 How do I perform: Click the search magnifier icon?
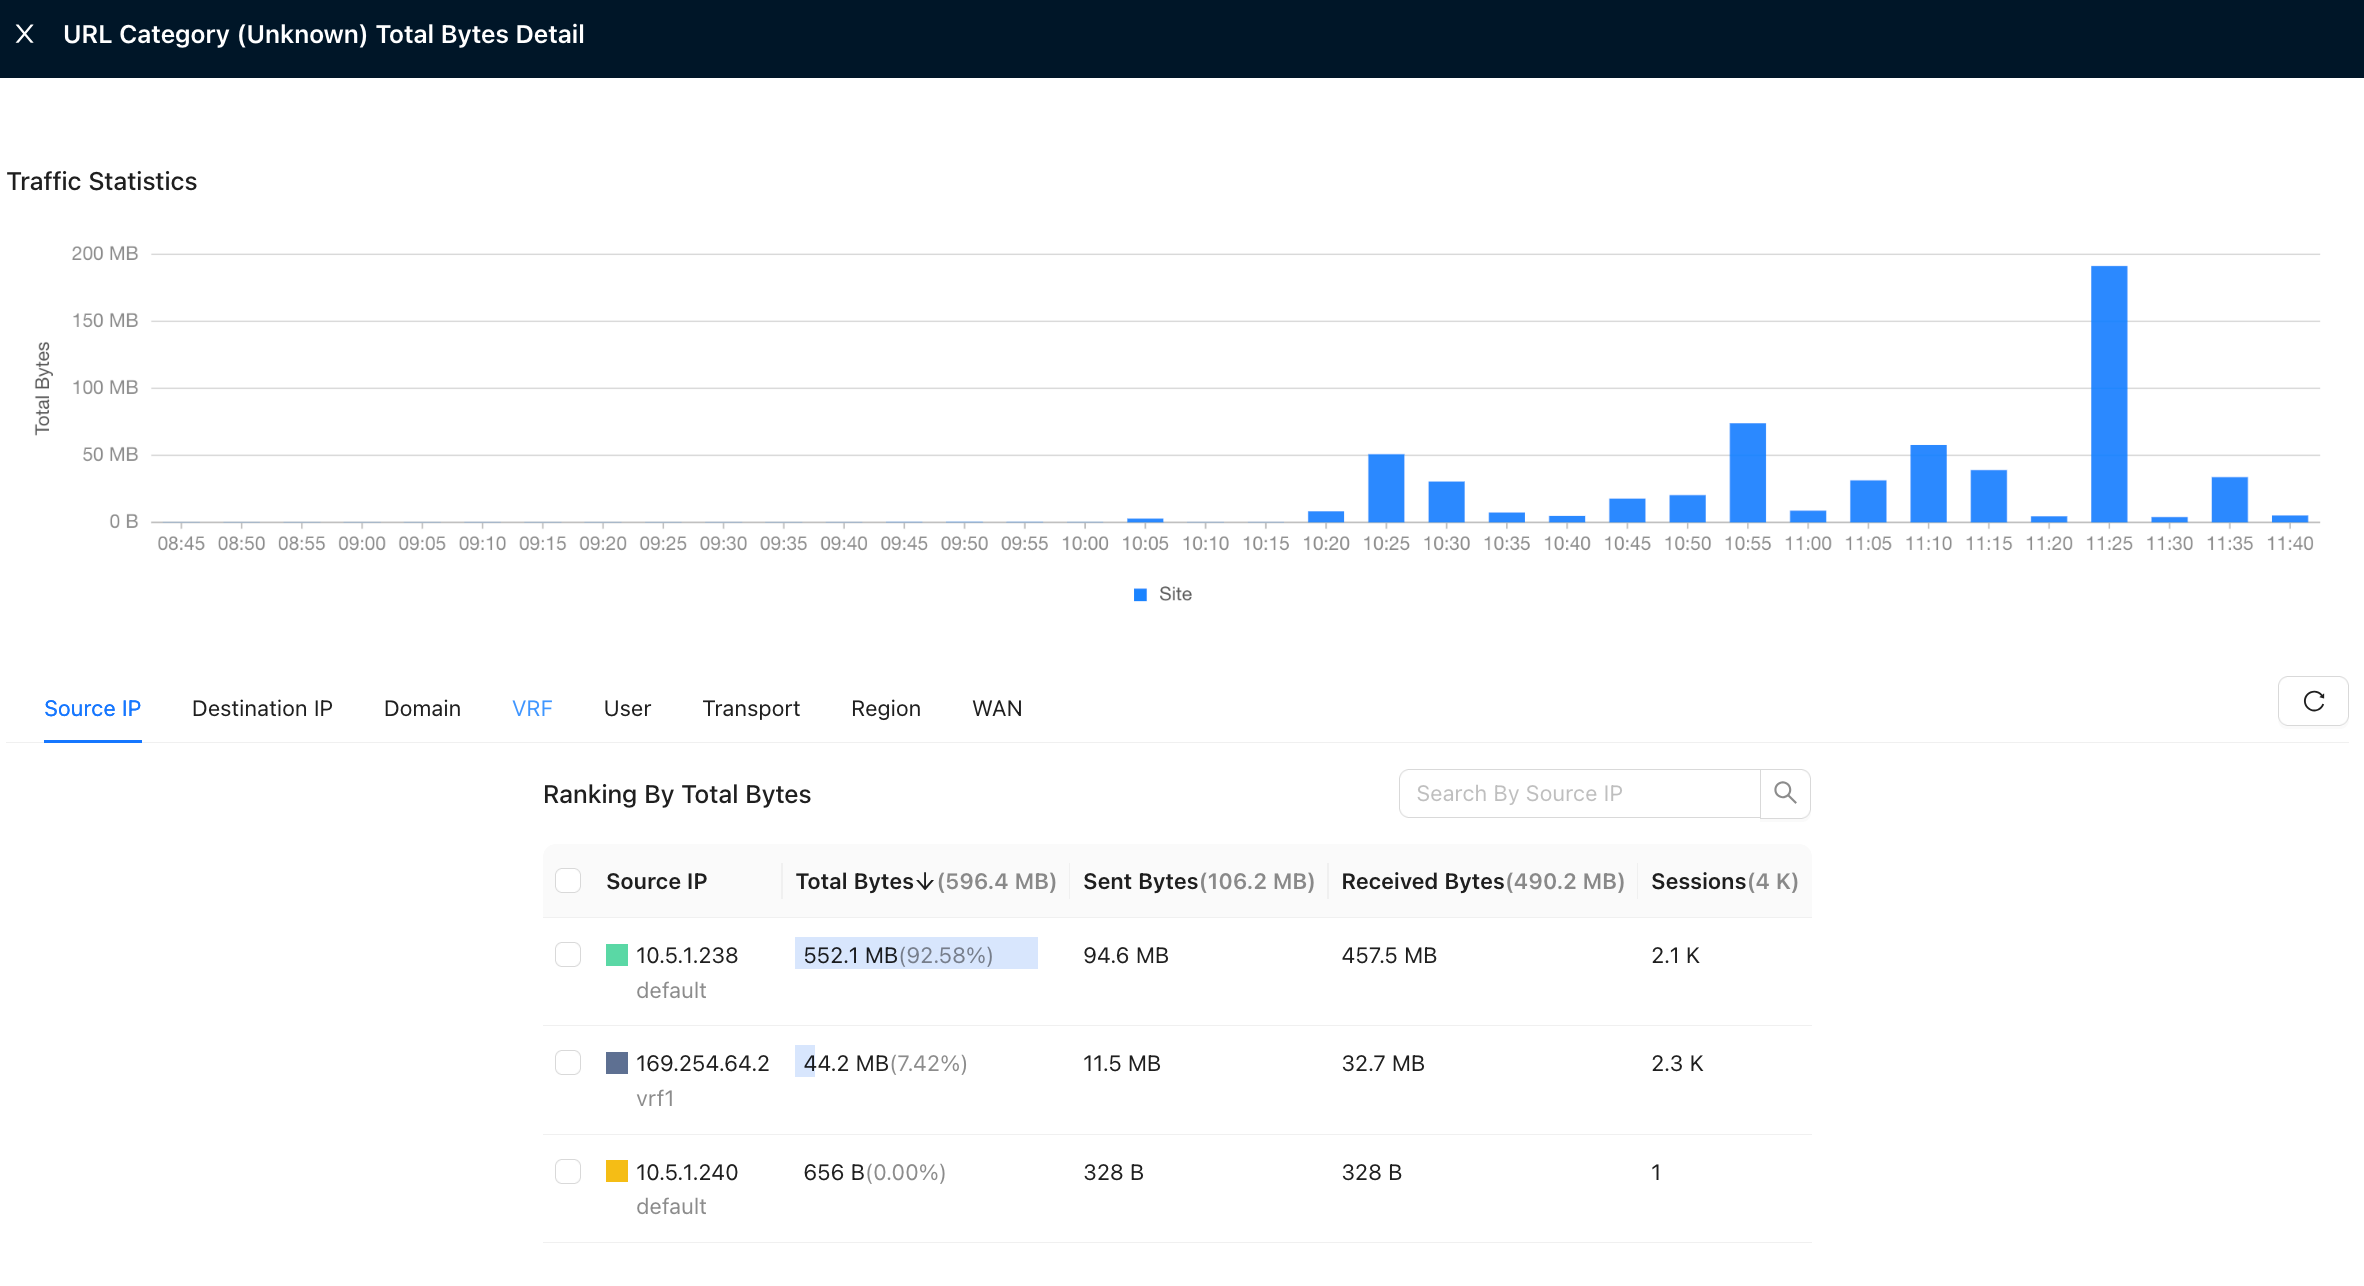pos(1785,793)
